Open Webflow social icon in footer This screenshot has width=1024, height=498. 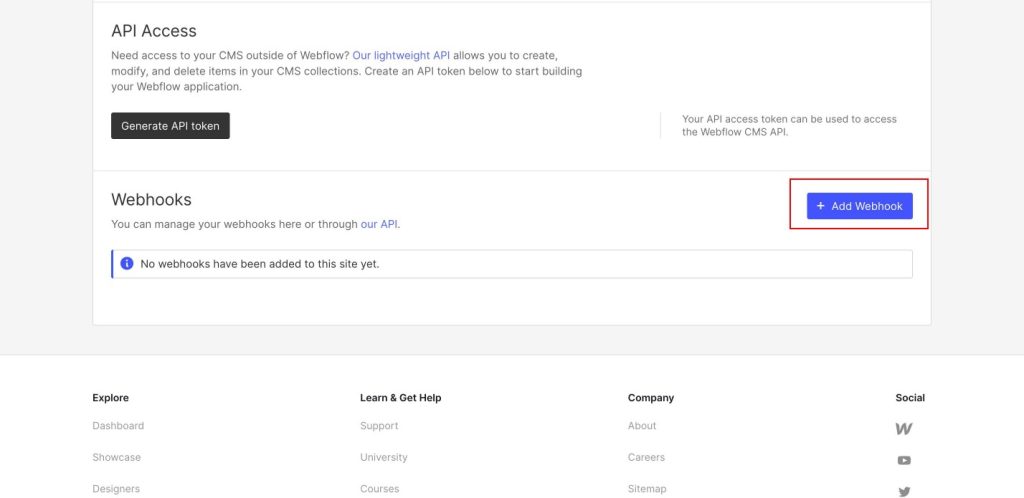(x=904, y=429)
